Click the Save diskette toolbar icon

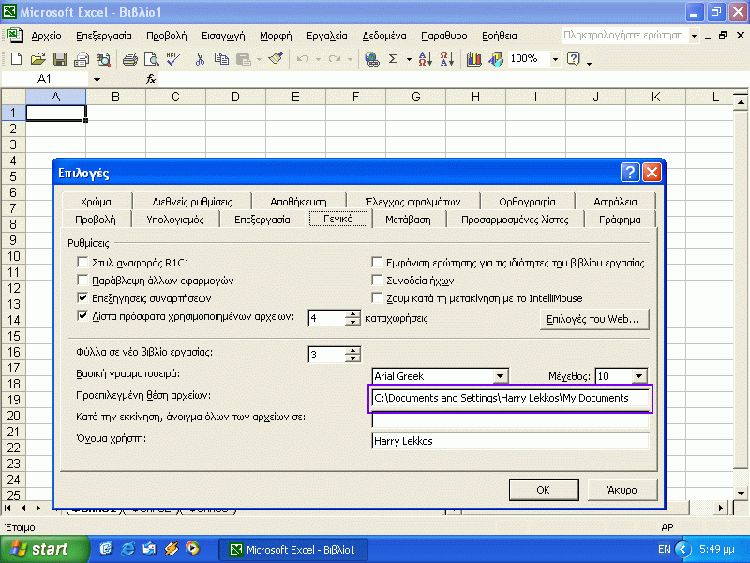60,59
